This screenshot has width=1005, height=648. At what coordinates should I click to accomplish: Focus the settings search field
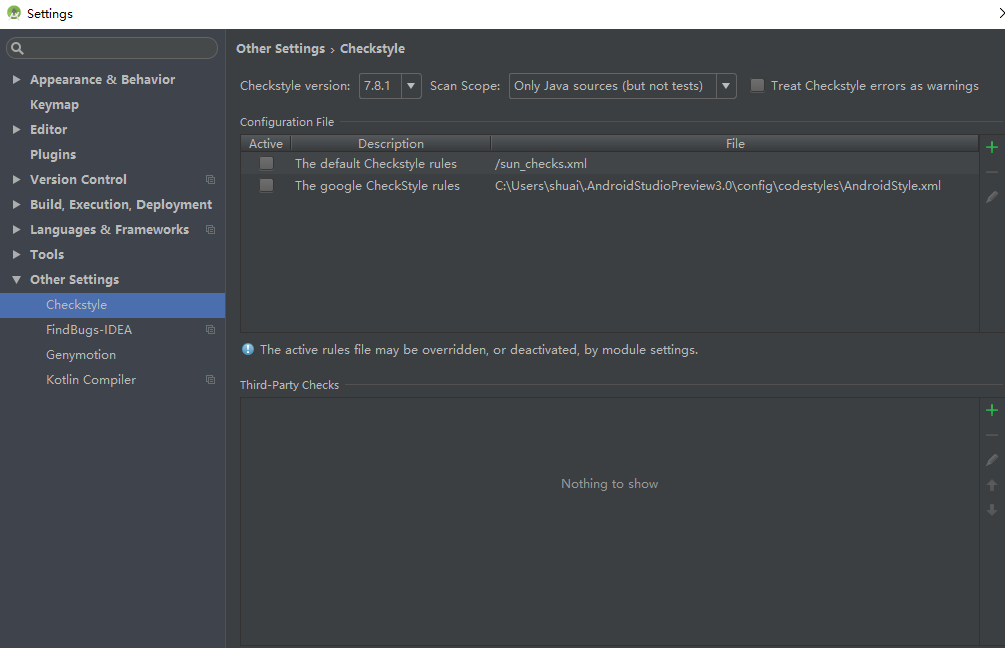(x=112, y=48)
